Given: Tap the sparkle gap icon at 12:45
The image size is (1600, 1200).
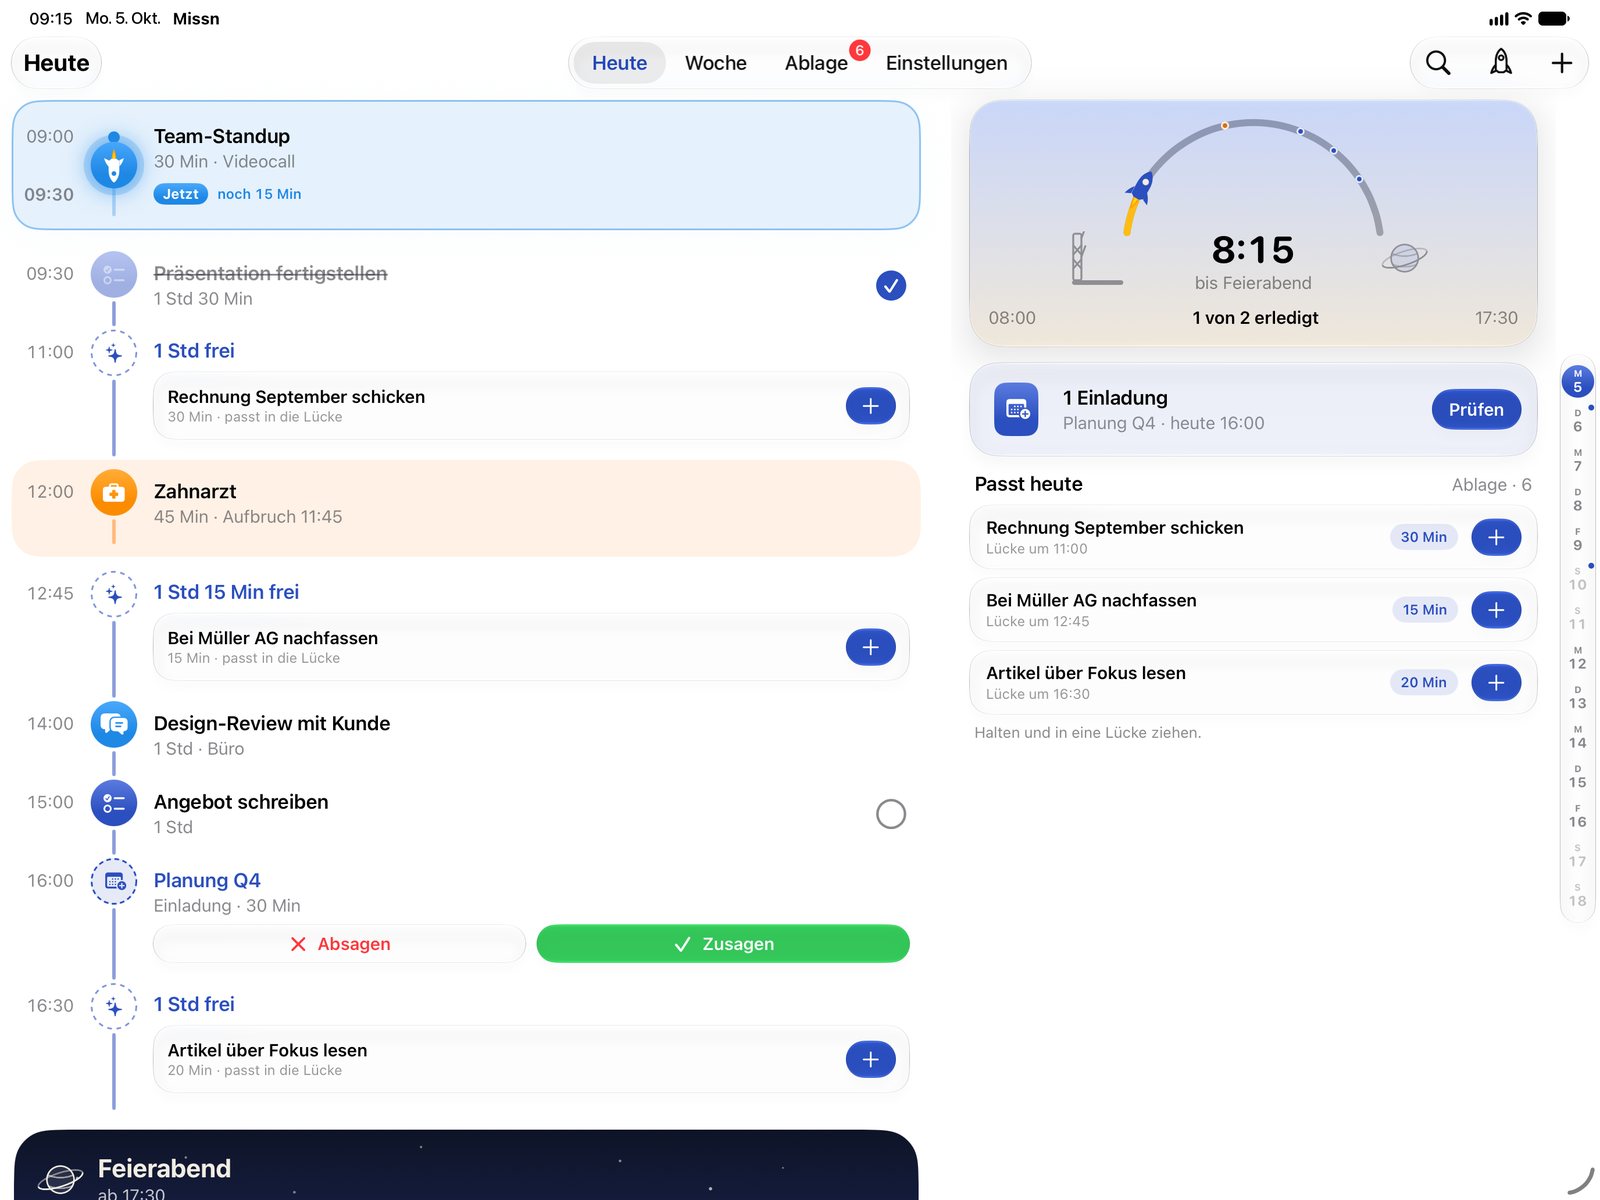Looking at the screenshot, I should point(114,594).
